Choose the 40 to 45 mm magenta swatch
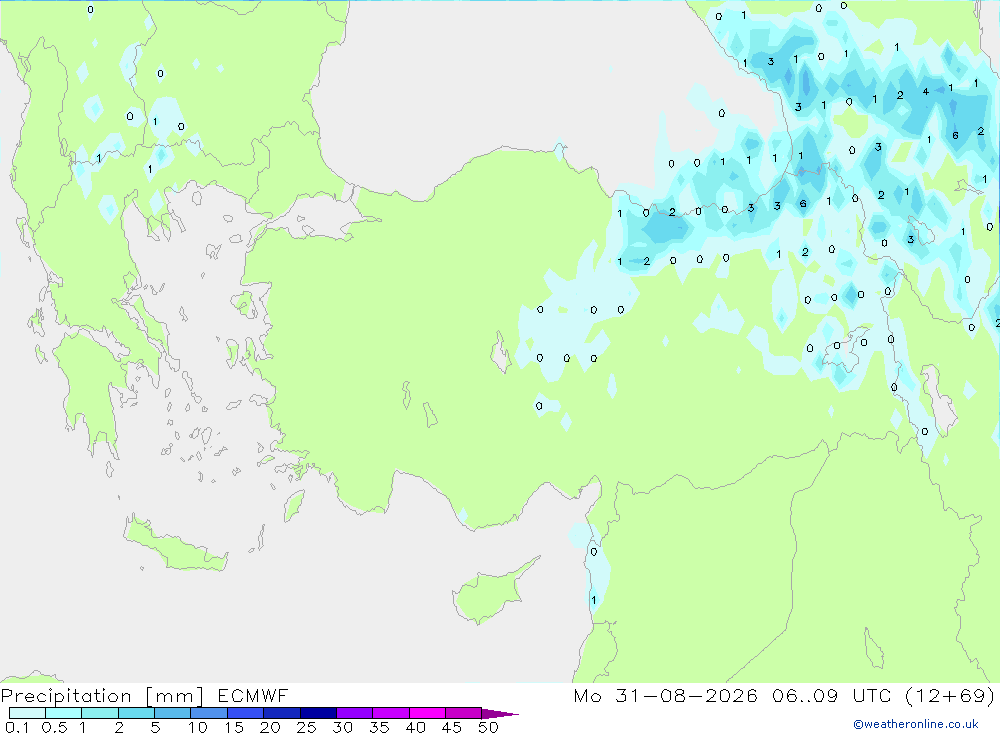 click(427, 713)
